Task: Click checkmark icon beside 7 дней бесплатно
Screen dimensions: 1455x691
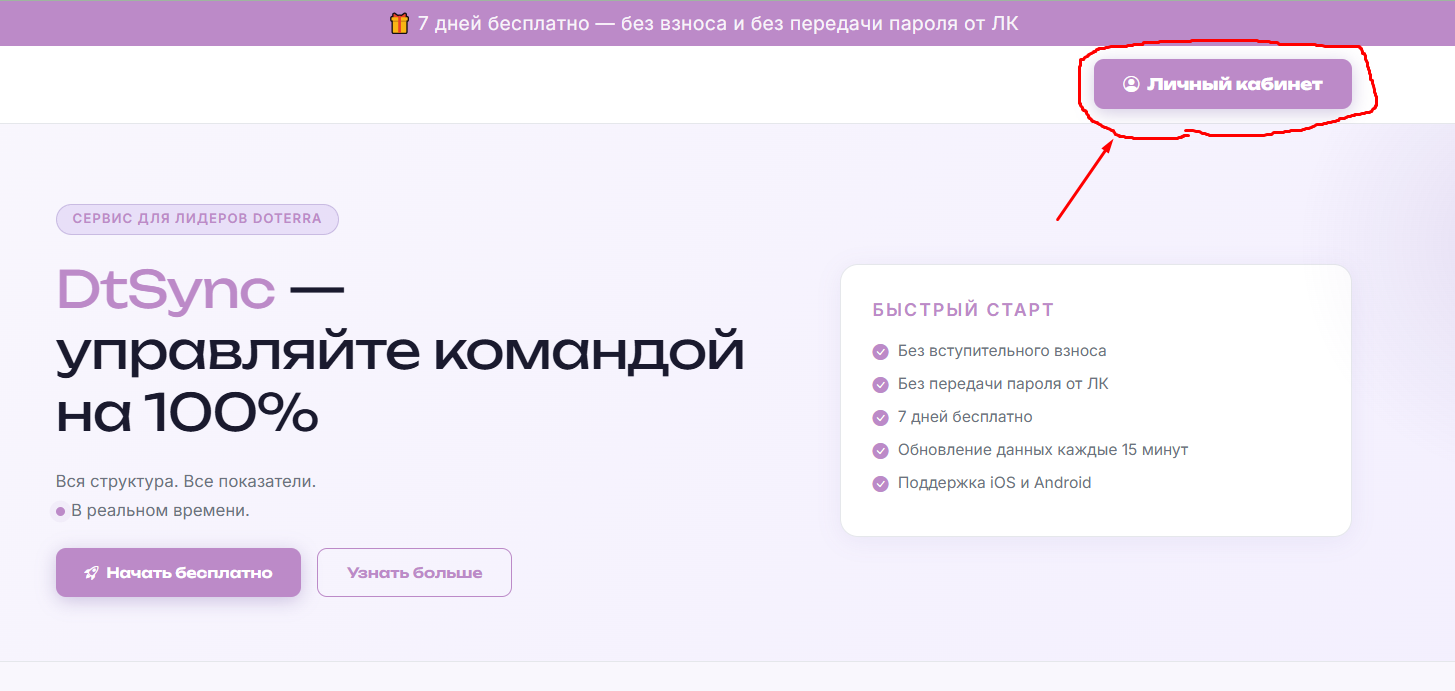Action: click(880, 418)
